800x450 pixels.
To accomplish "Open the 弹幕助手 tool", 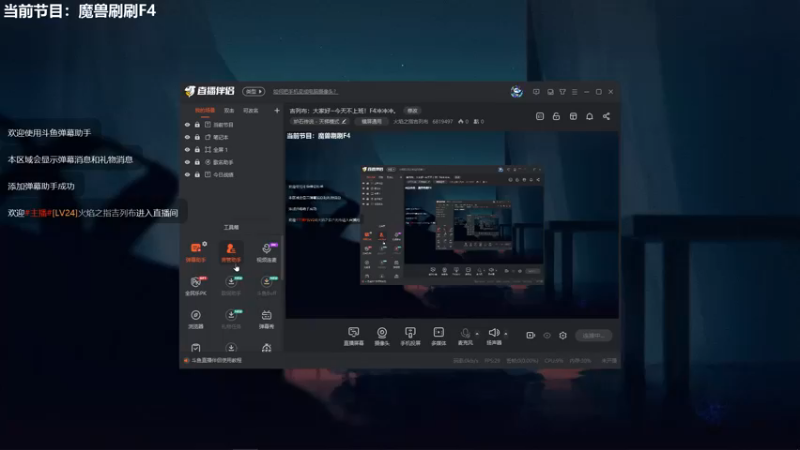I will click(x=195, y=252).
